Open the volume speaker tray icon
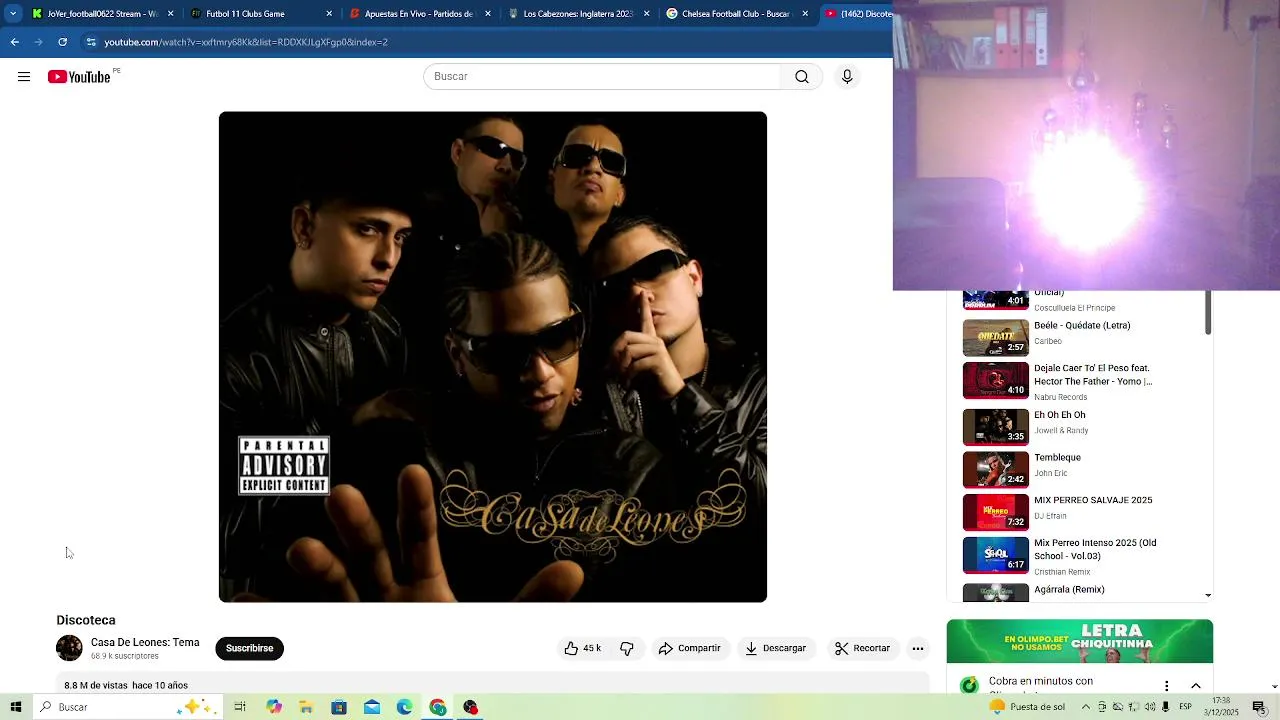 point(1151,707)
